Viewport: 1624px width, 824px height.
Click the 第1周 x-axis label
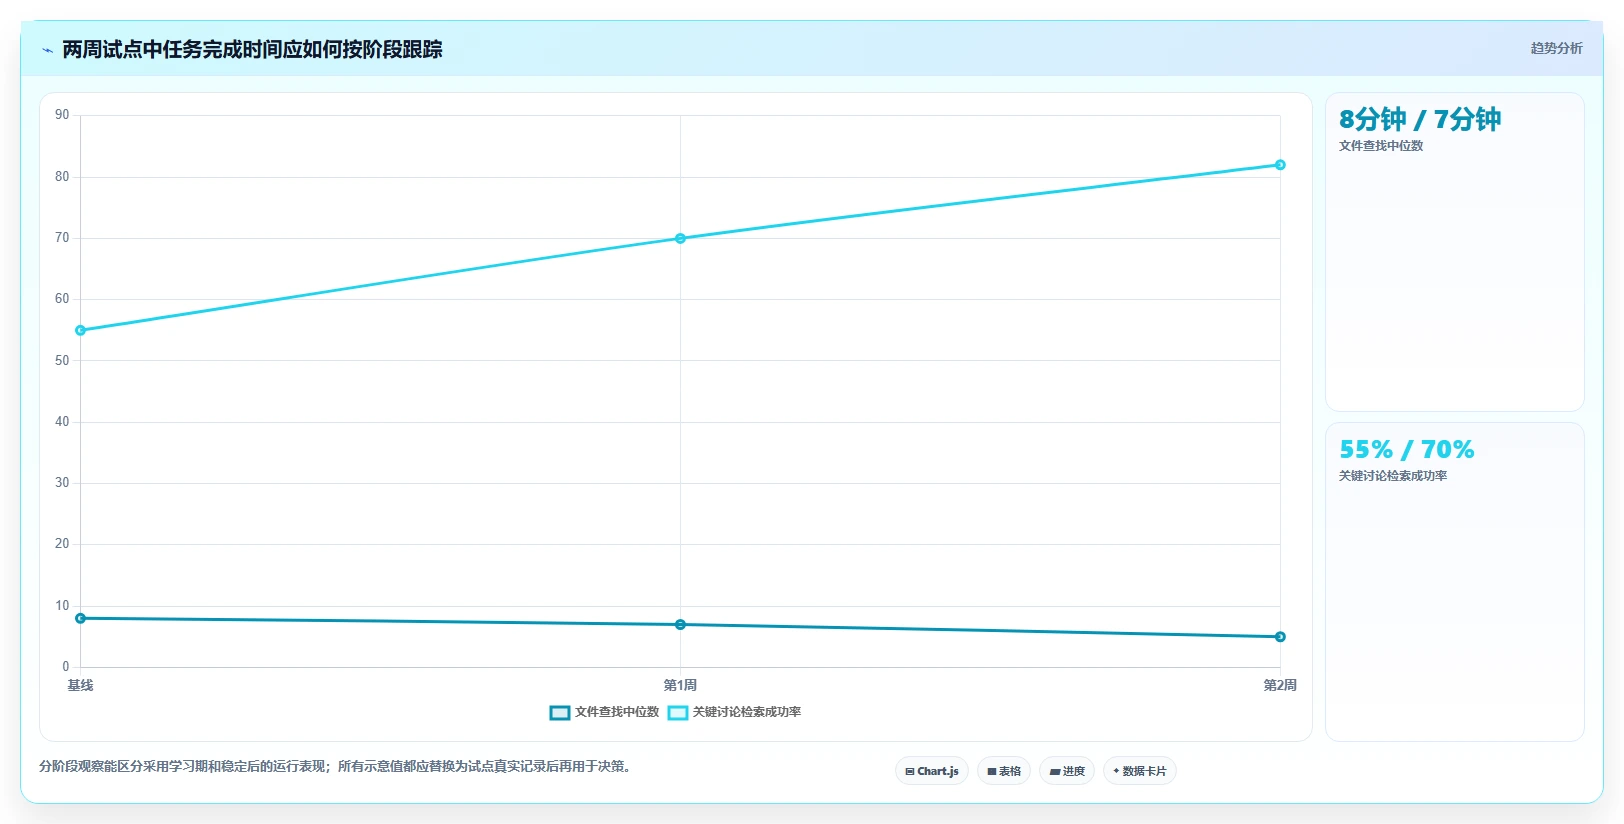click(680, 685)
